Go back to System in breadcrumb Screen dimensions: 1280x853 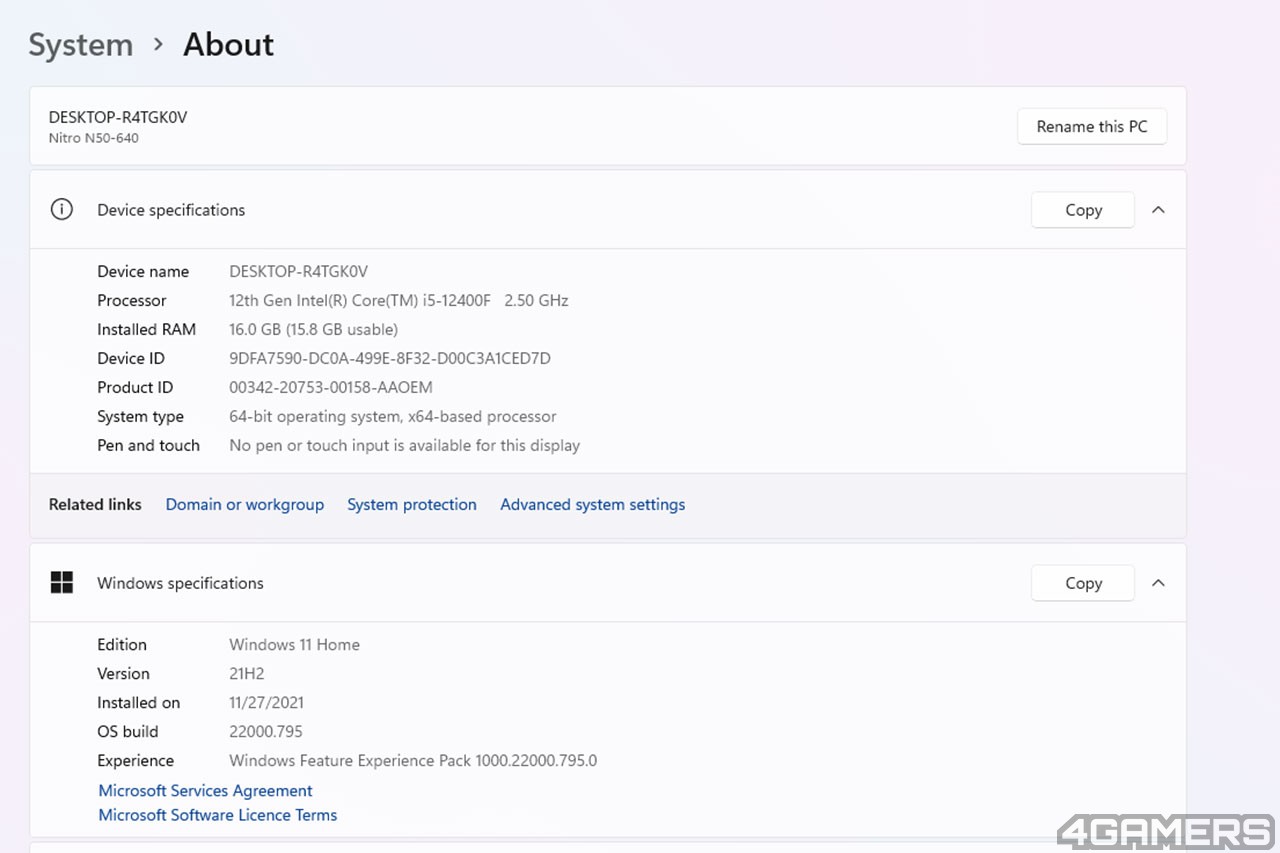click(x=81, y=45)
